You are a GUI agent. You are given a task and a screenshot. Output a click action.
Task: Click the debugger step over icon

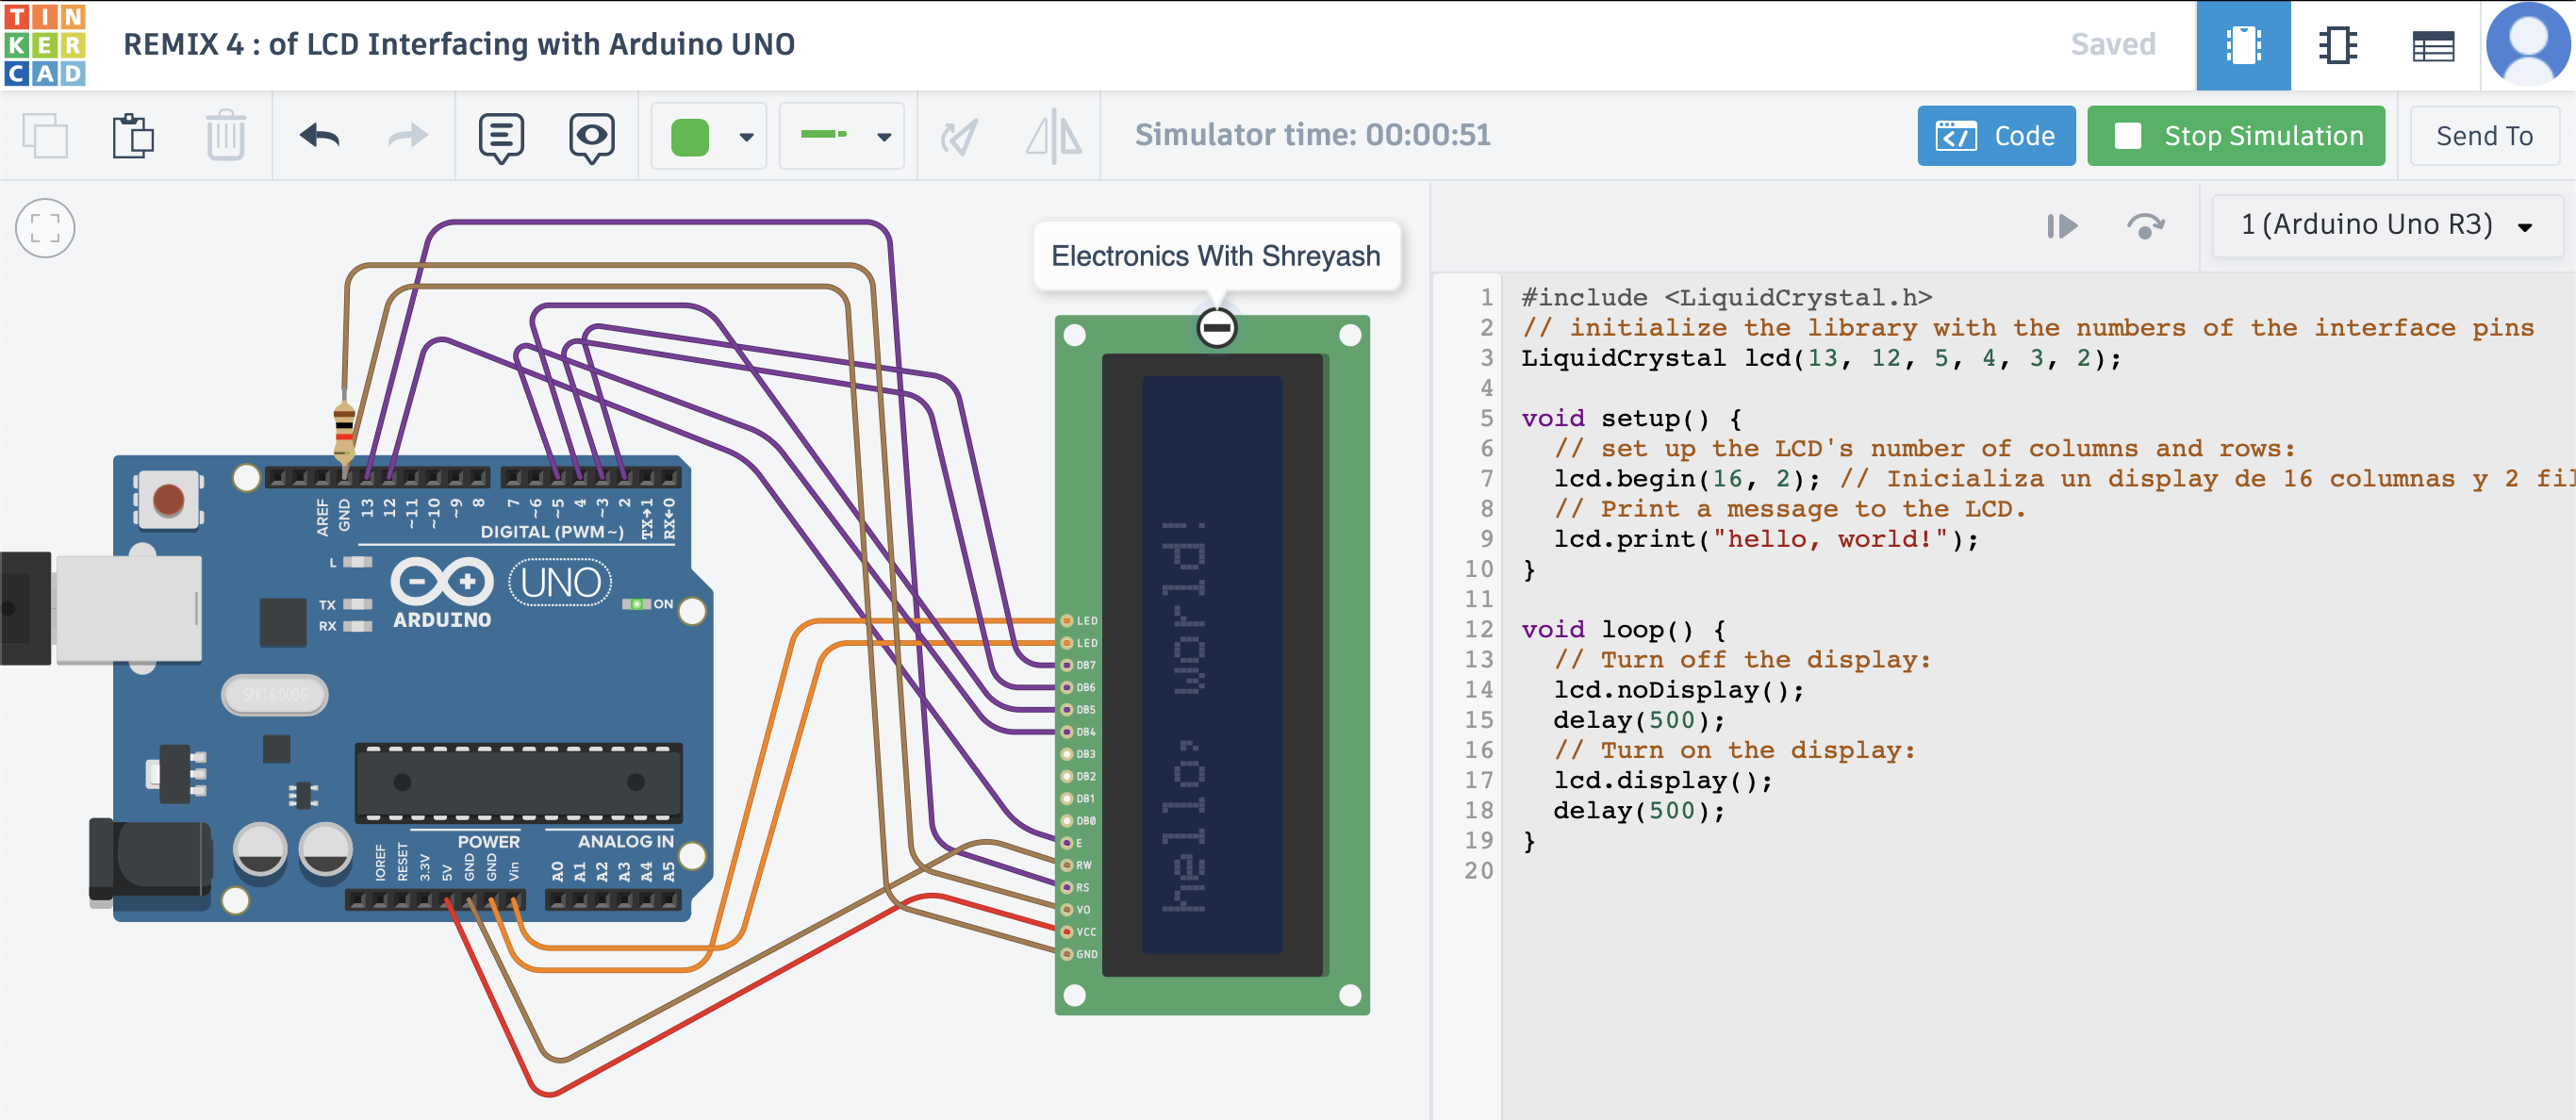2144,226
